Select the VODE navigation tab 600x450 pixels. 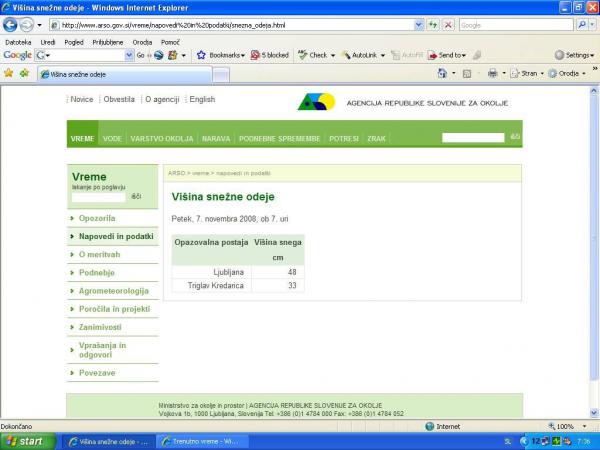112,138
